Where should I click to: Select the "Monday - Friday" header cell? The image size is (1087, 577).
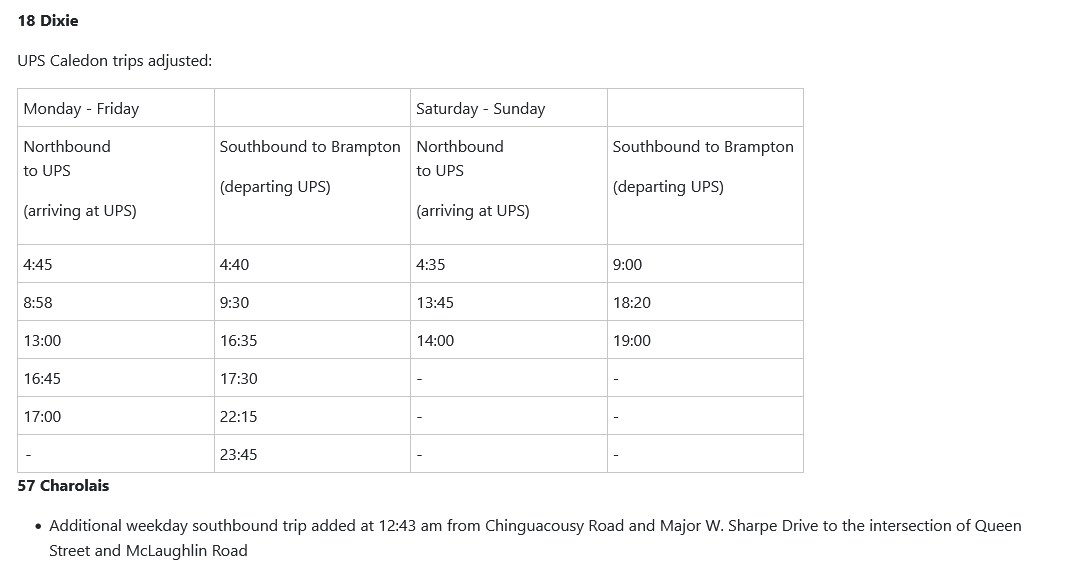coord(81,109)
